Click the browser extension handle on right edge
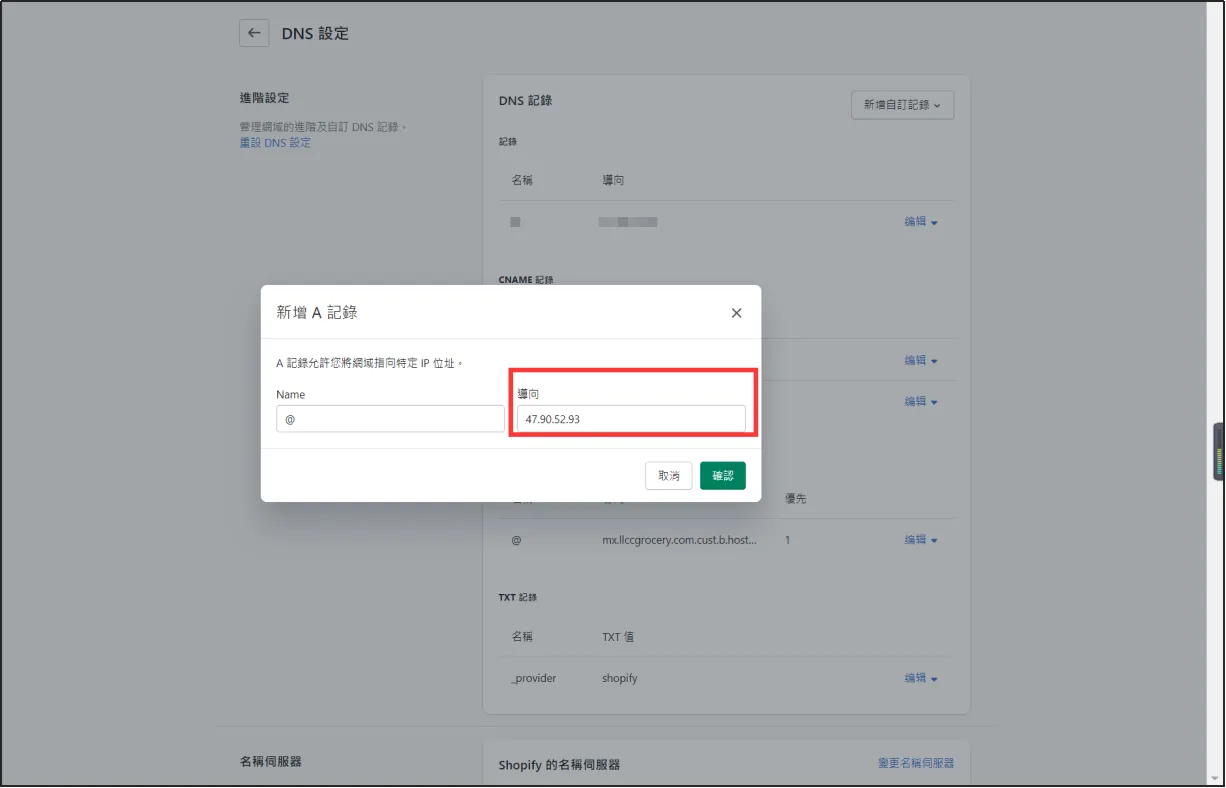The width and height of the screenshot is (1226, 788). pos(1218,452)
